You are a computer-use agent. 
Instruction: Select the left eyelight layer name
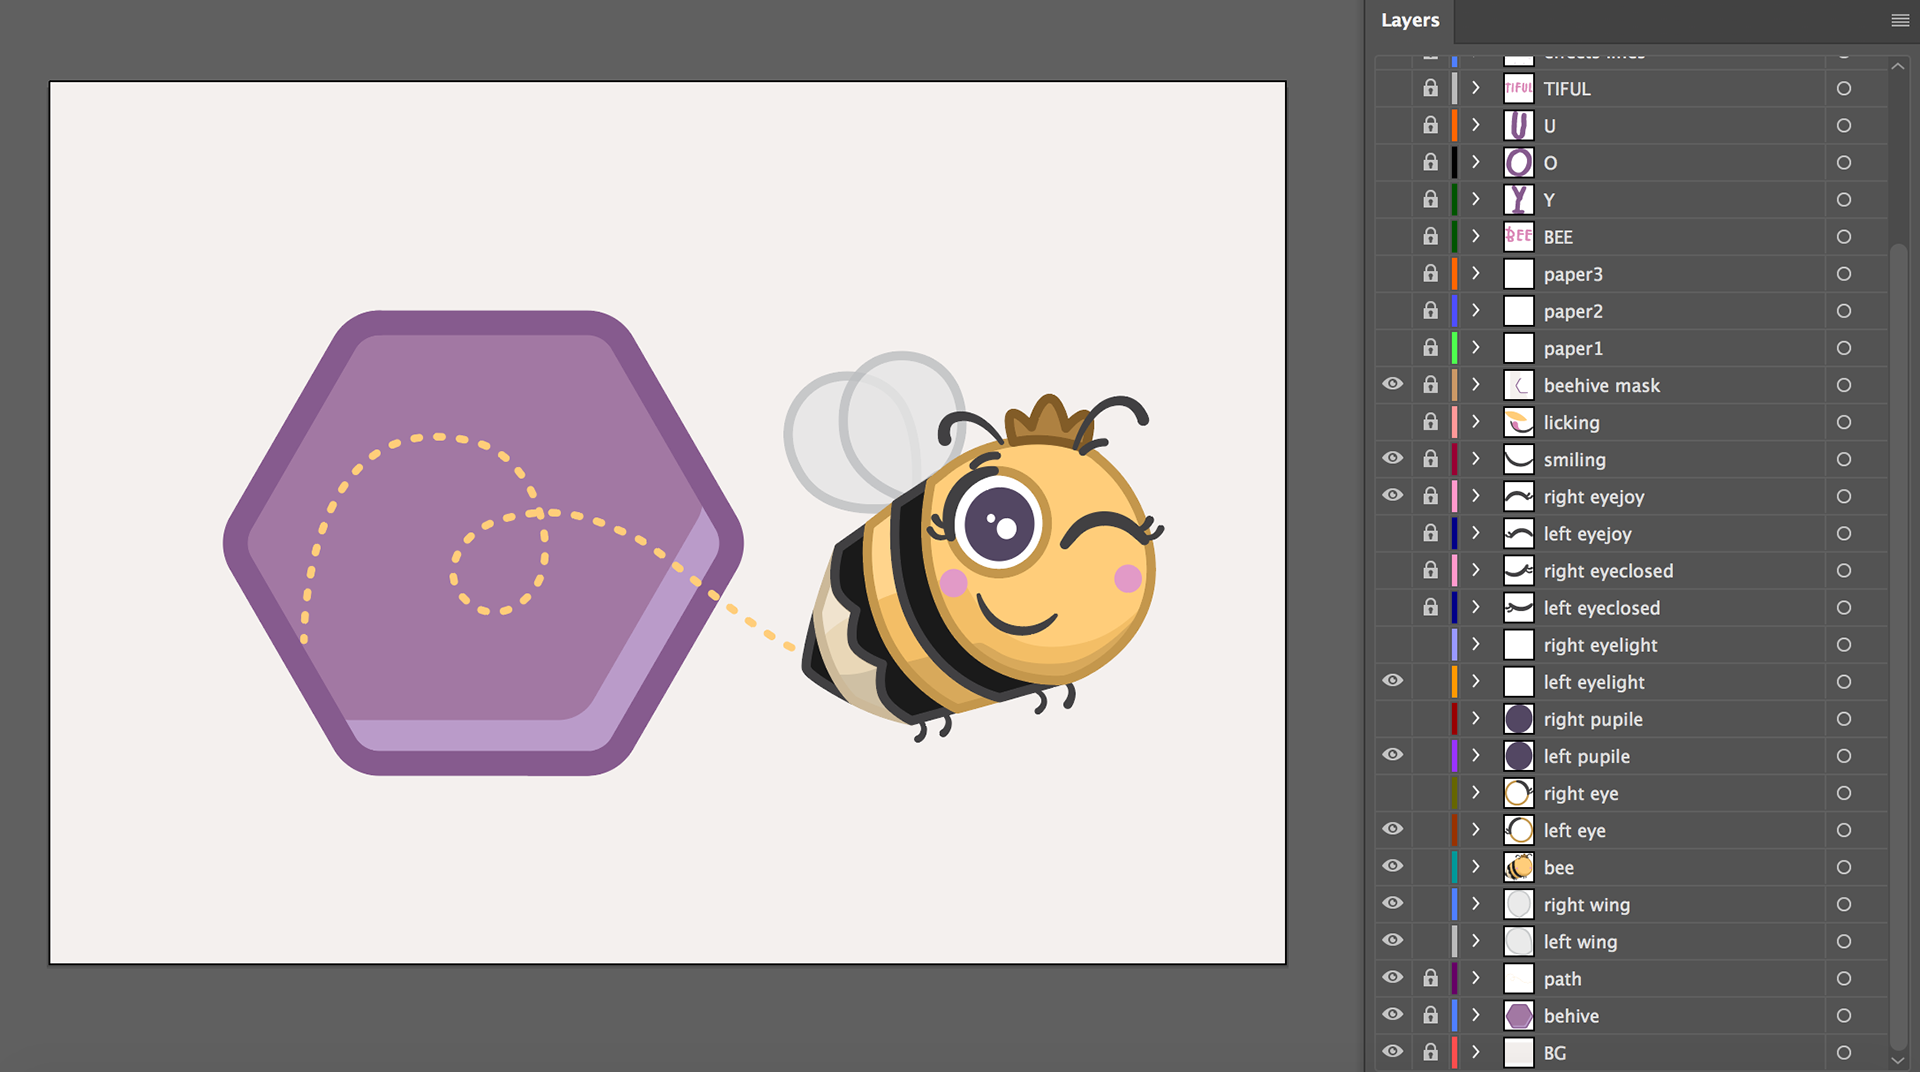coord(1593,682)
